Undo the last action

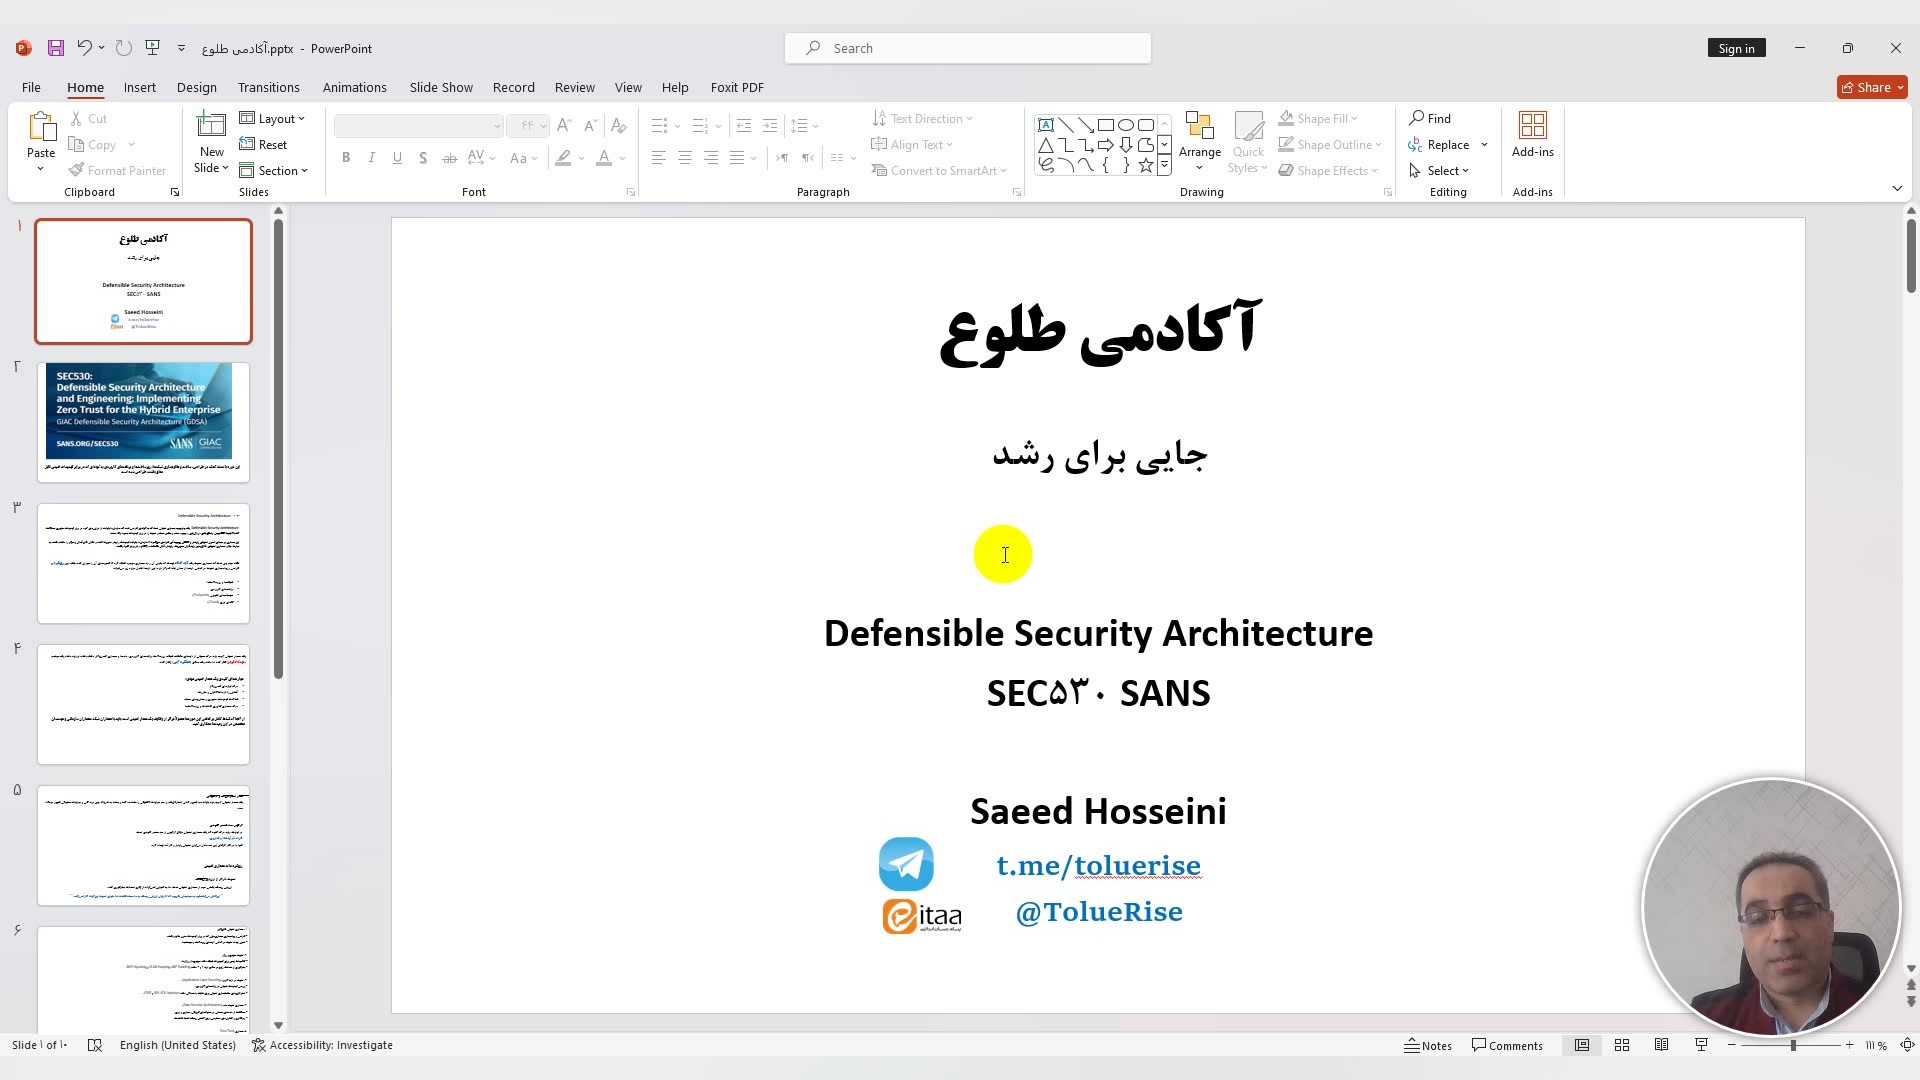pyautogui.click(x=84, y=48)
